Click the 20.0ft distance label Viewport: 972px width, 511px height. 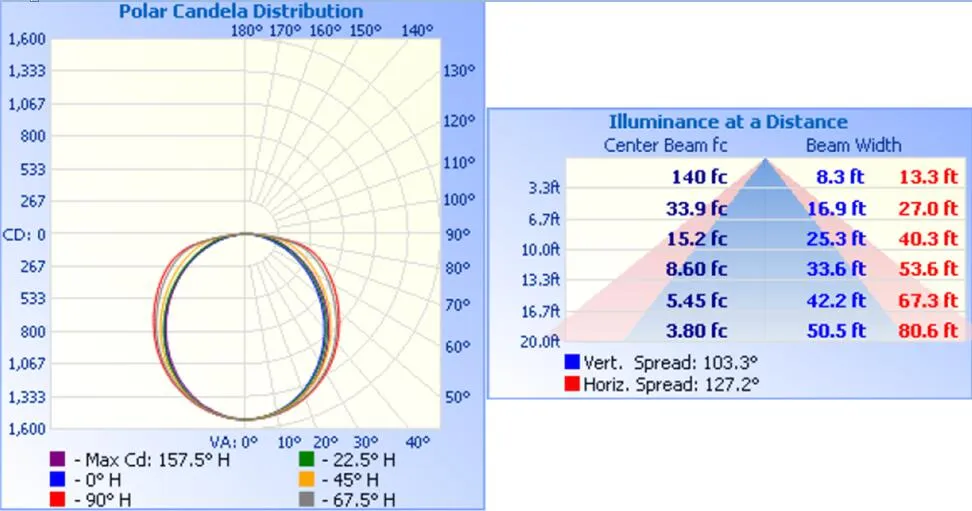pos(540,342)
